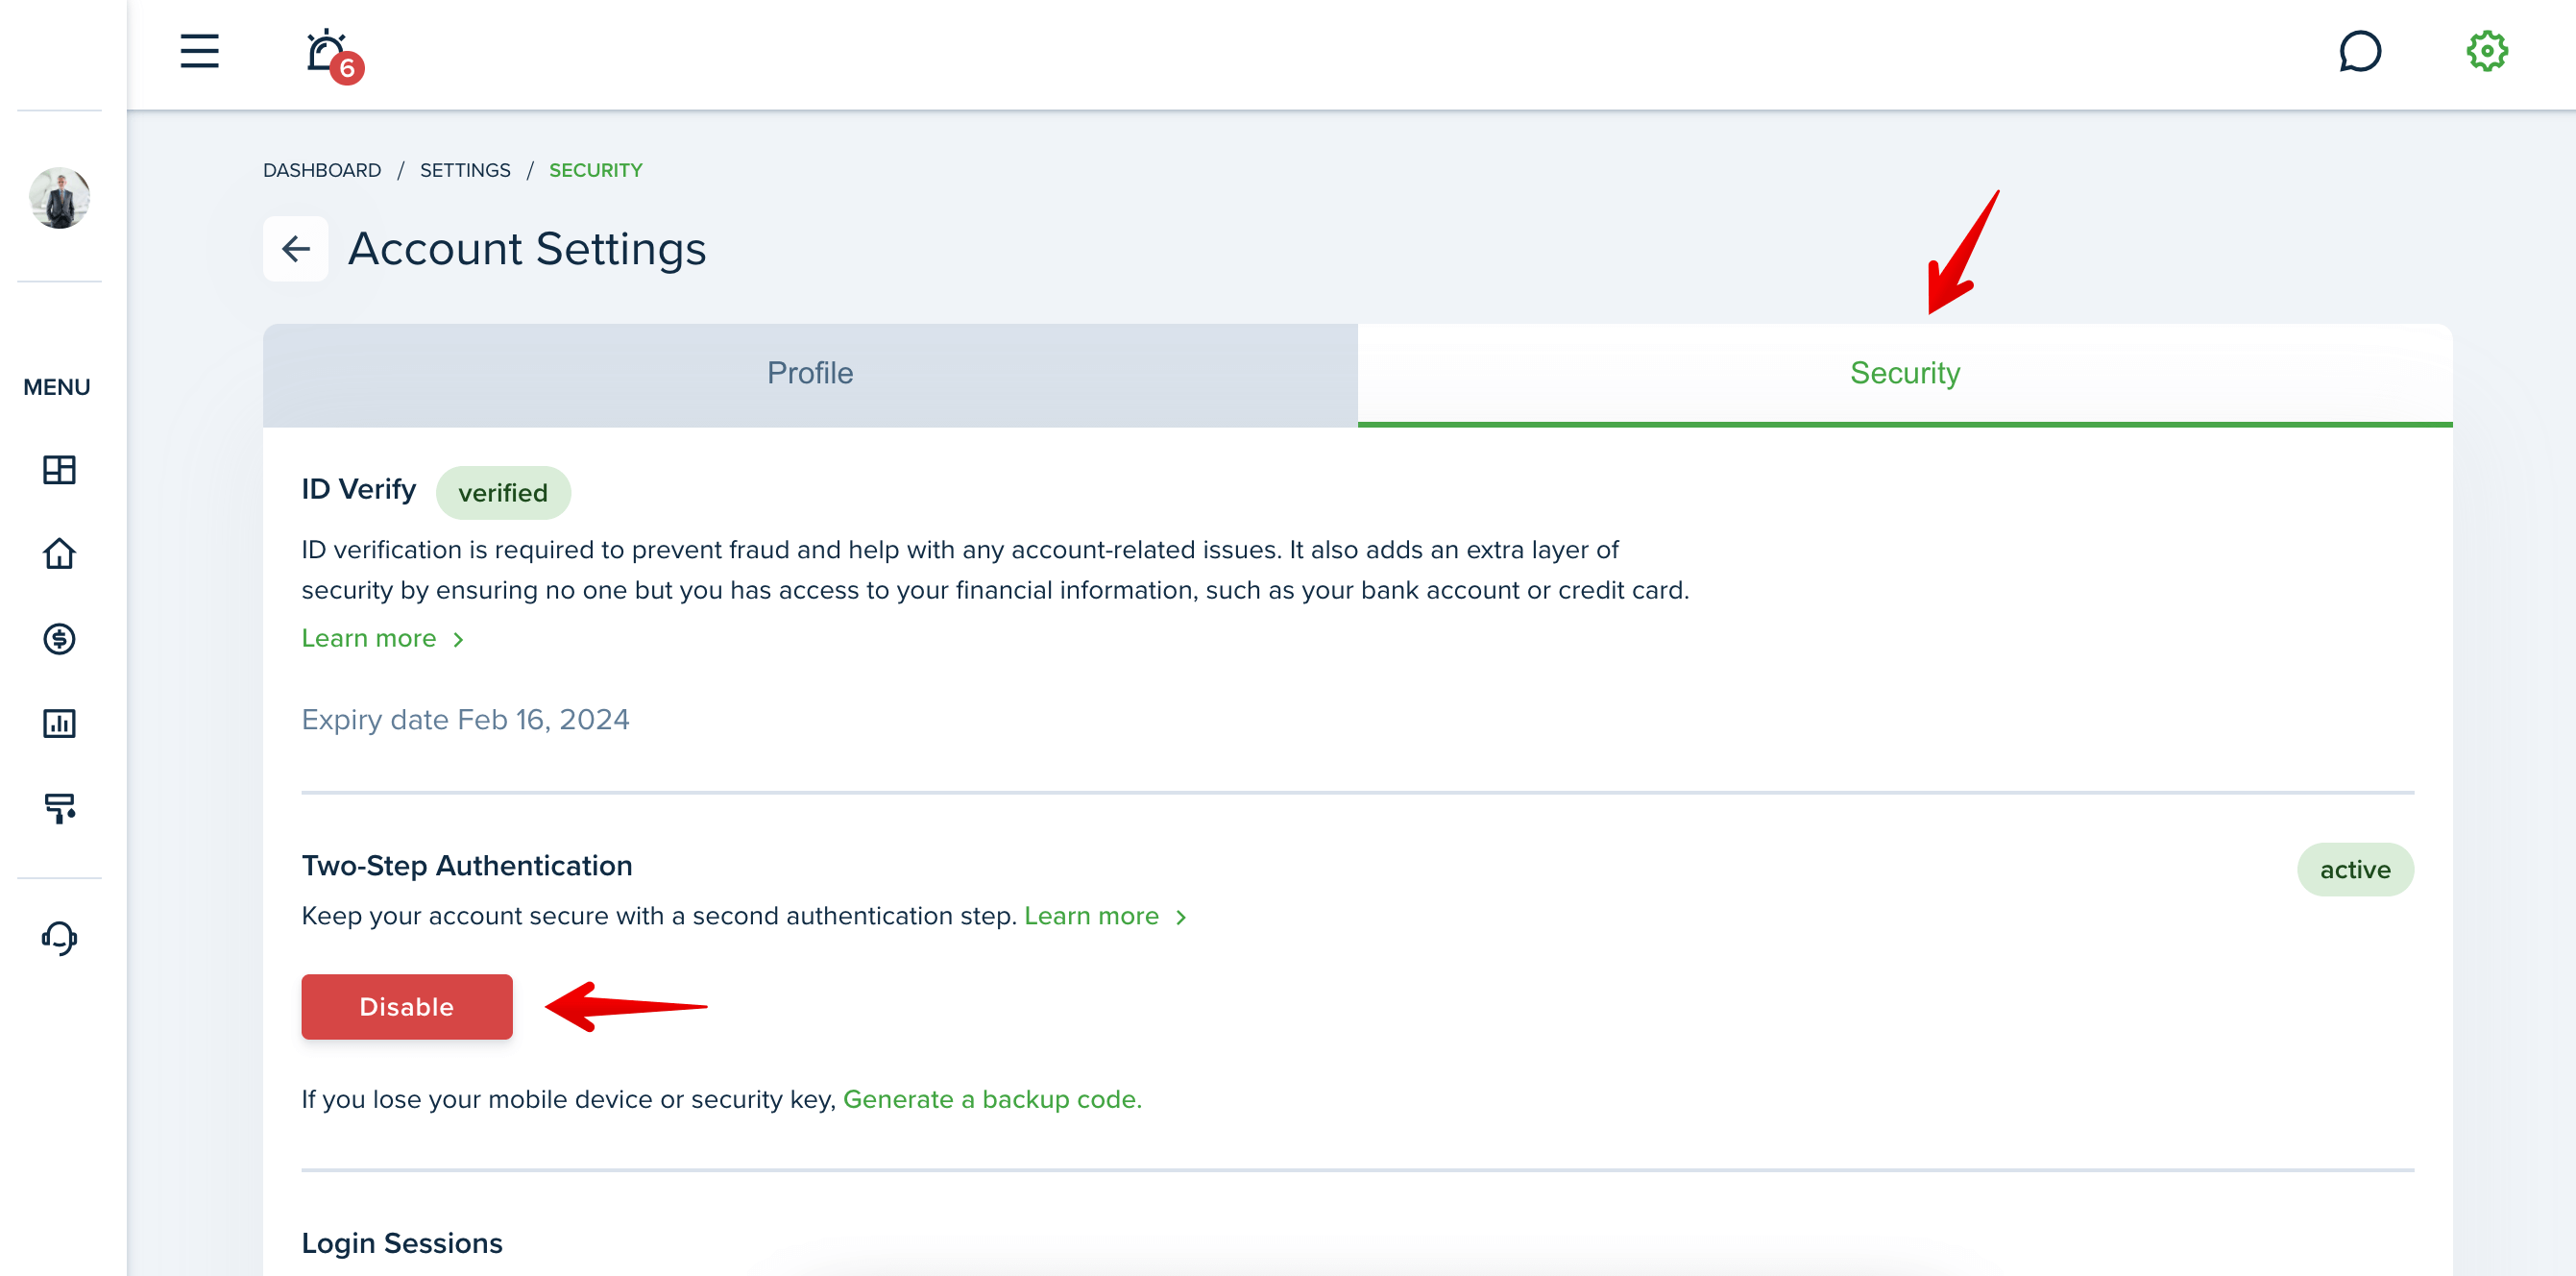Open the green settings gear
The image size is (2576, 1276).
click(2486, 51)
